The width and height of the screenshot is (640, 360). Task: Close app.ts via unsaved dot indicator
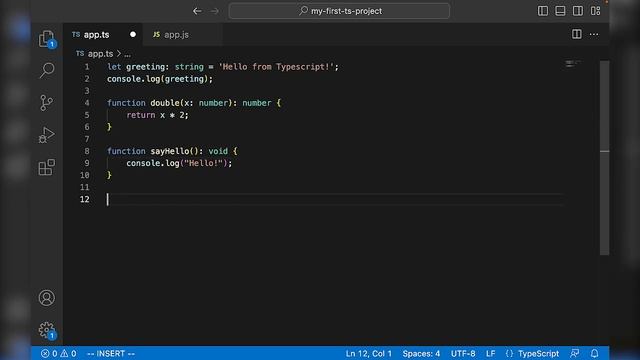point(133,35)
